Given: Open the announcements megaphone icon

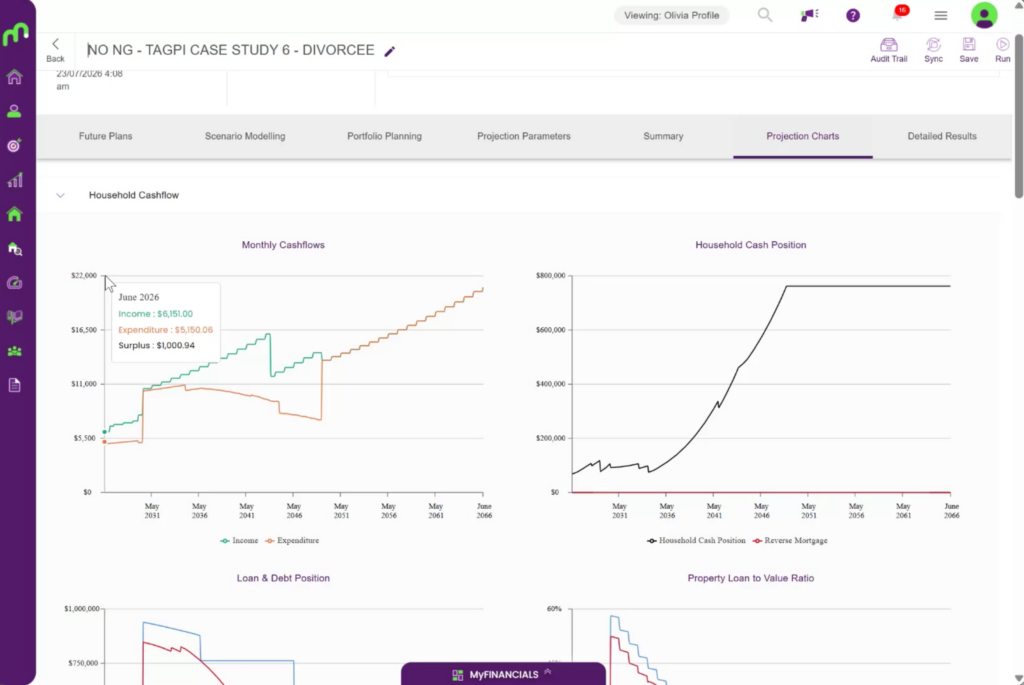Looking at the screenshot, I should [x=809, y=15].
